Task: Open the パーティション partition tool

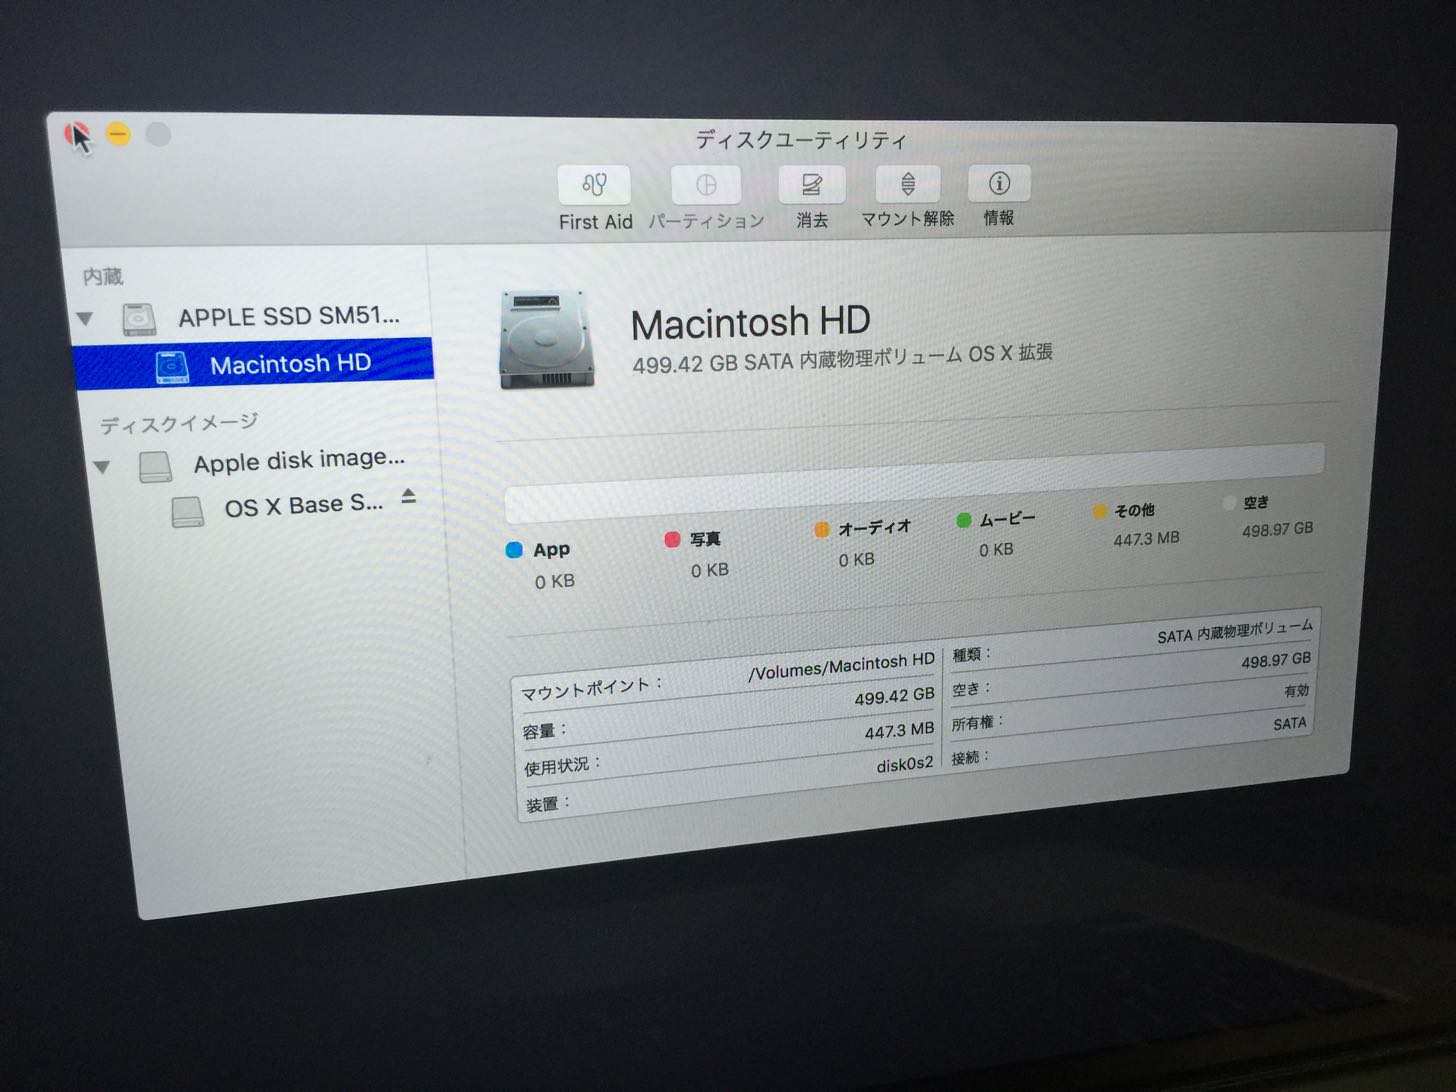Action: pyautogui.click(x=706, y=185)
